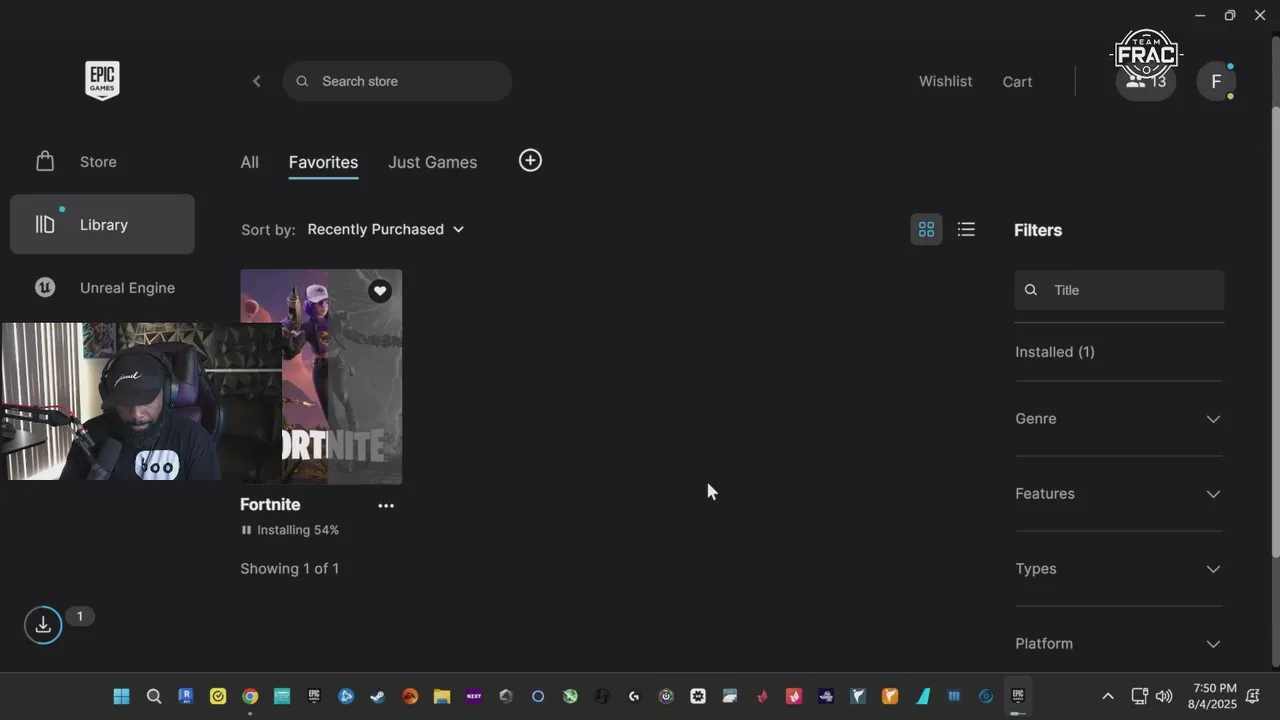Open the Recently Purchased sort dropdown
The image size is (1280, 720).
(x=386, y=229)
